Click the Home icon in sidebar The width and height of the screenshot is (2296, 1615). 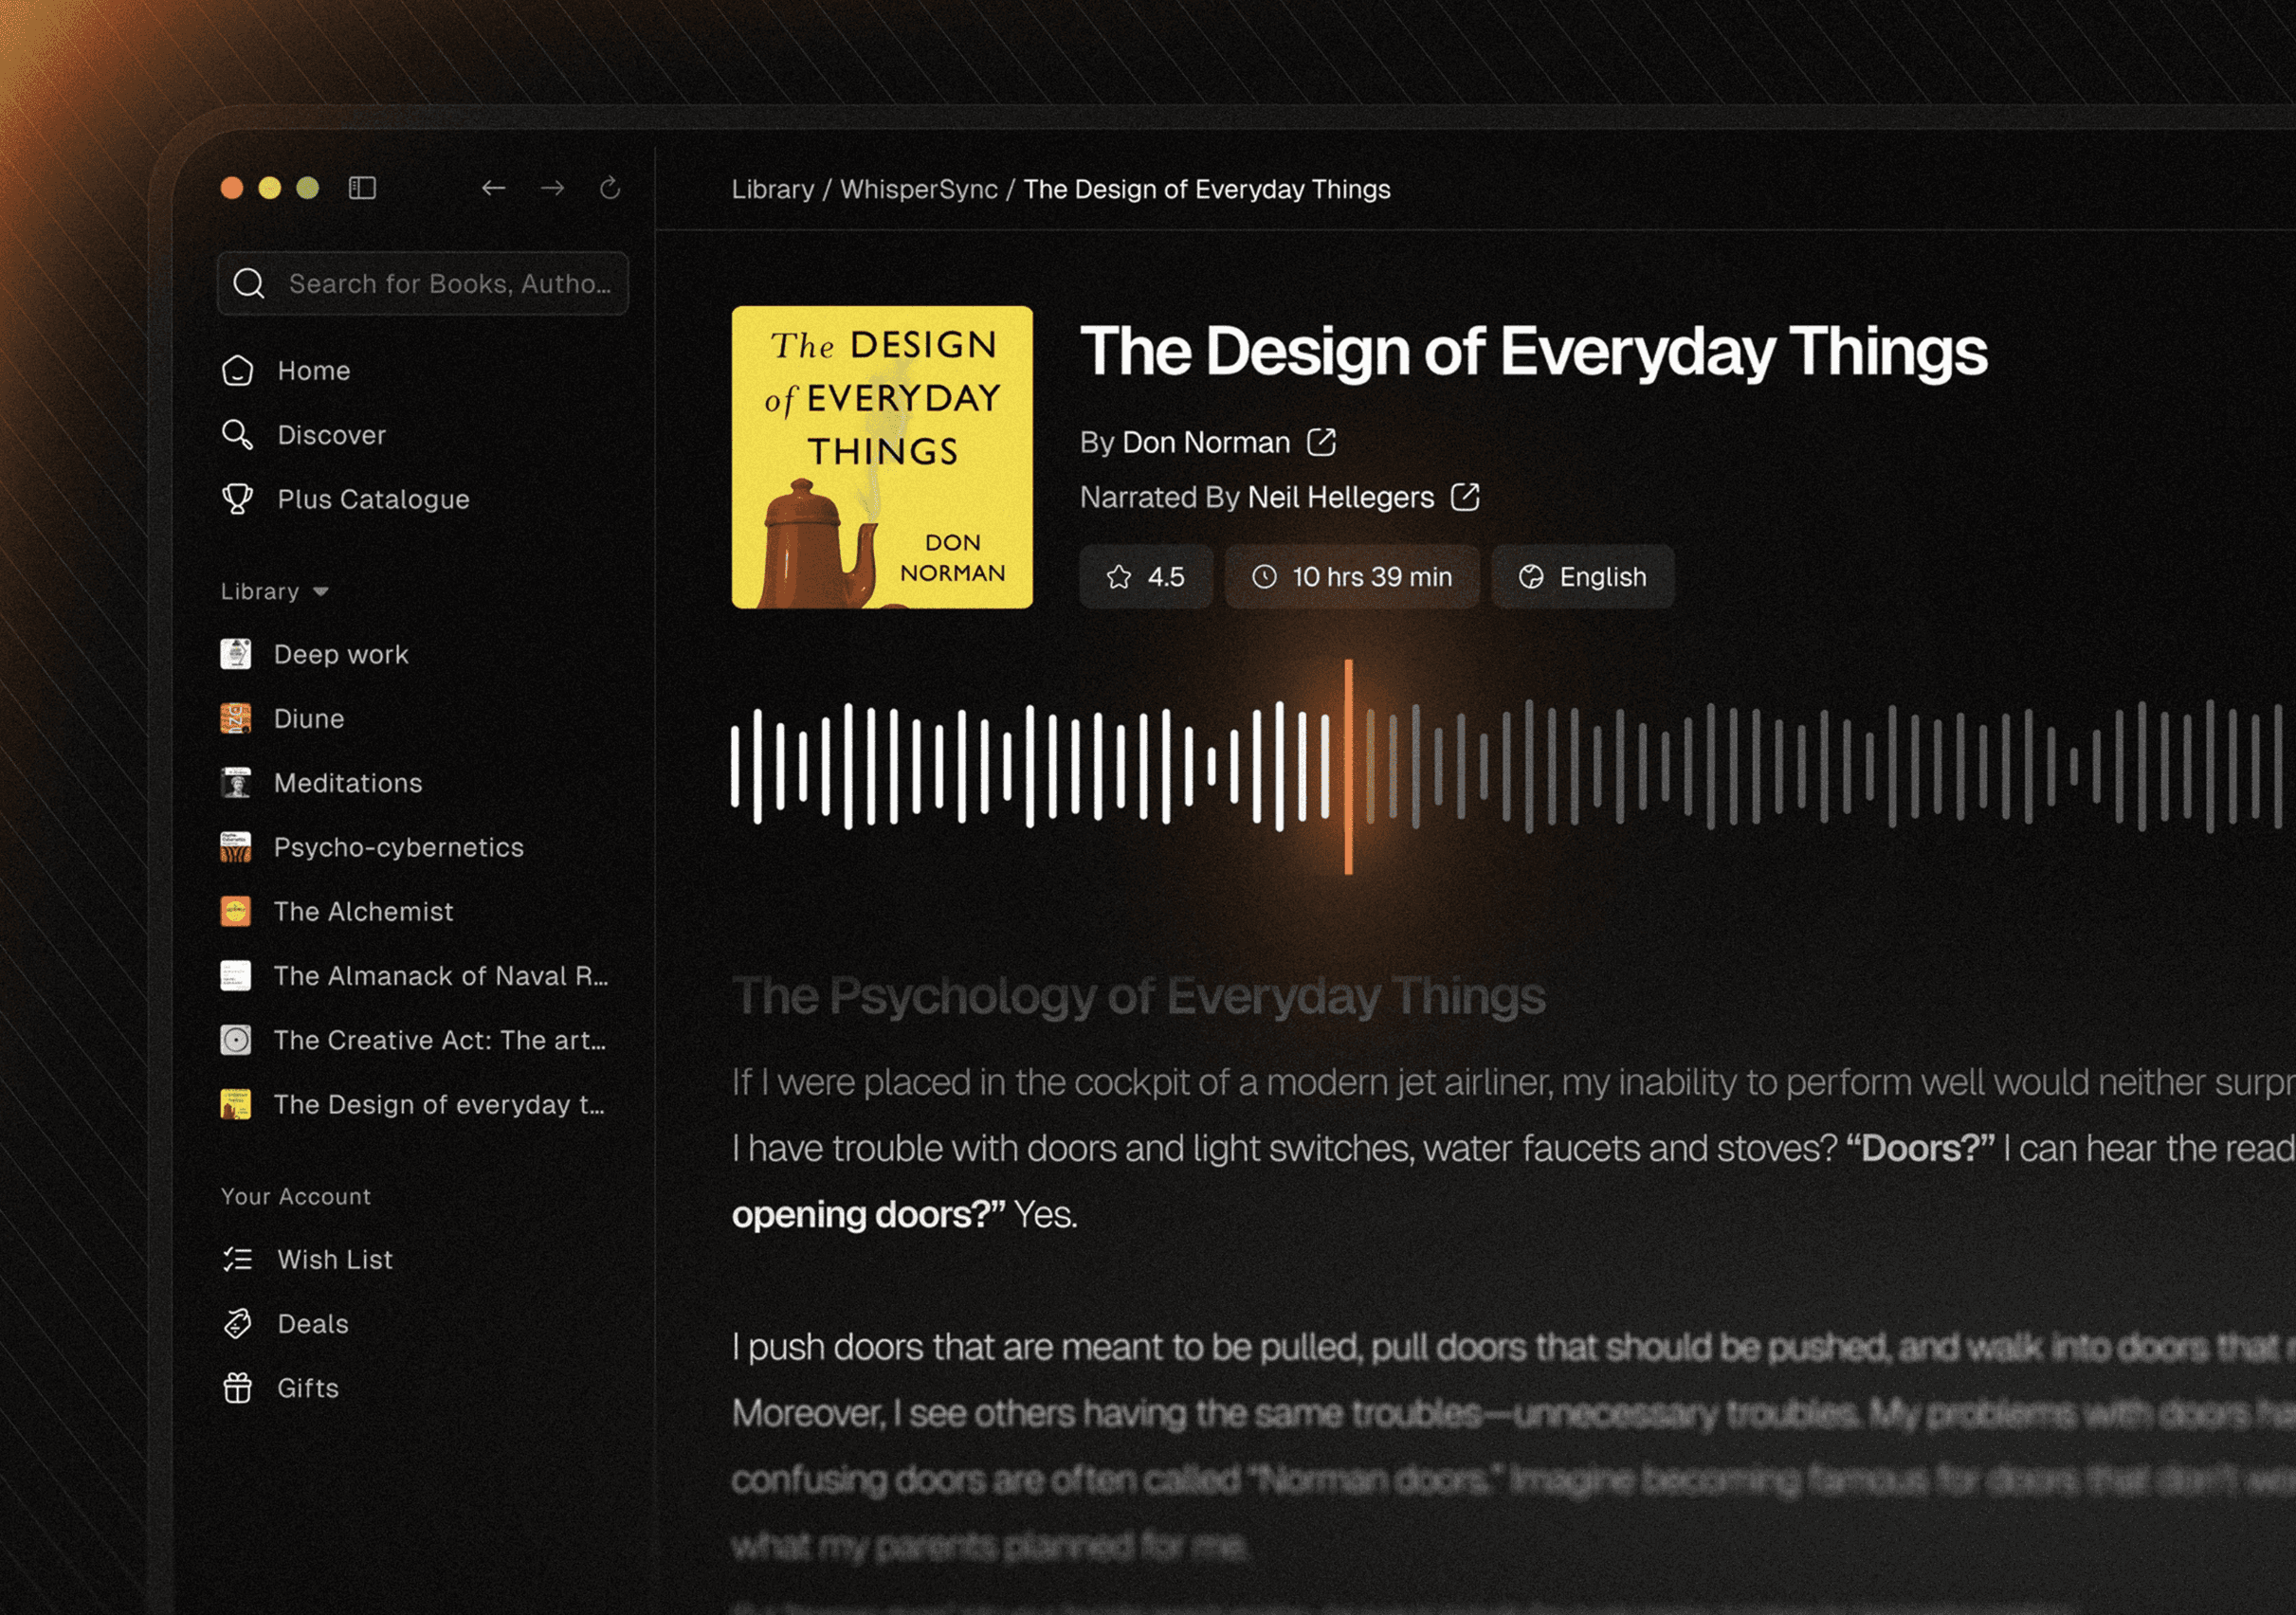tap(238, 371)
